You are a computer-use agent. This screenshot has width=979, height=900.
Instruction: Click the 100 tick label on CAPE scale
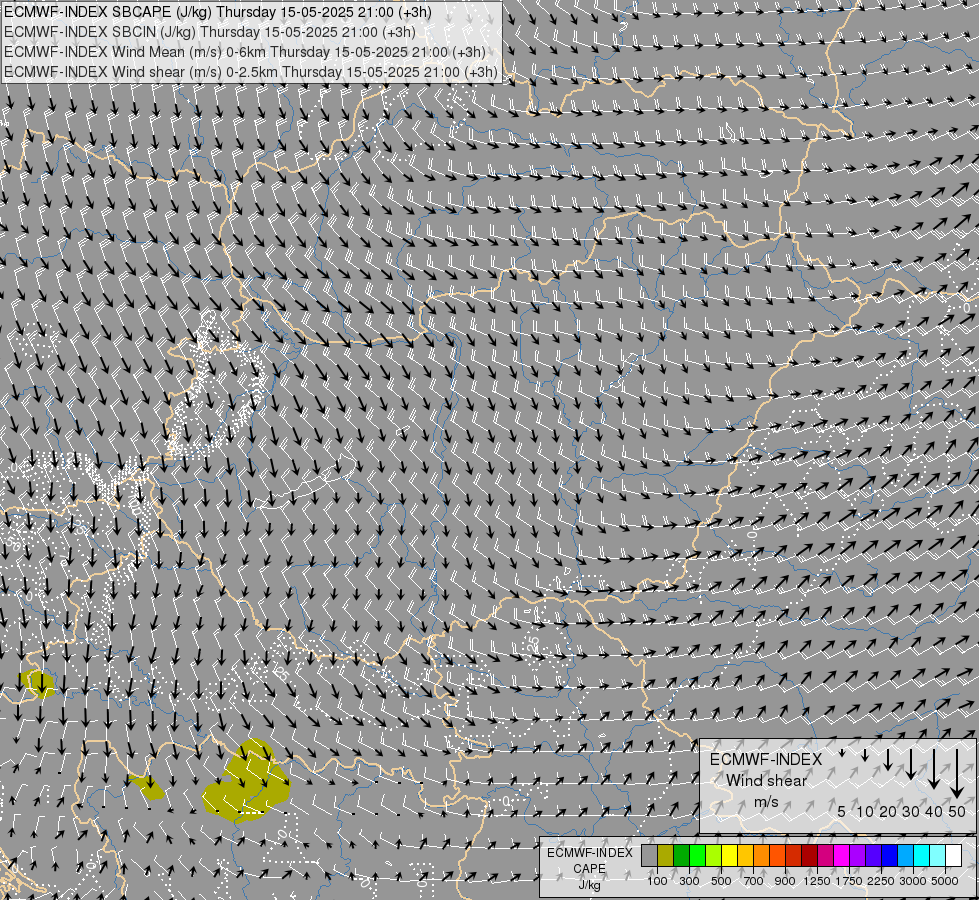point(657,881)
